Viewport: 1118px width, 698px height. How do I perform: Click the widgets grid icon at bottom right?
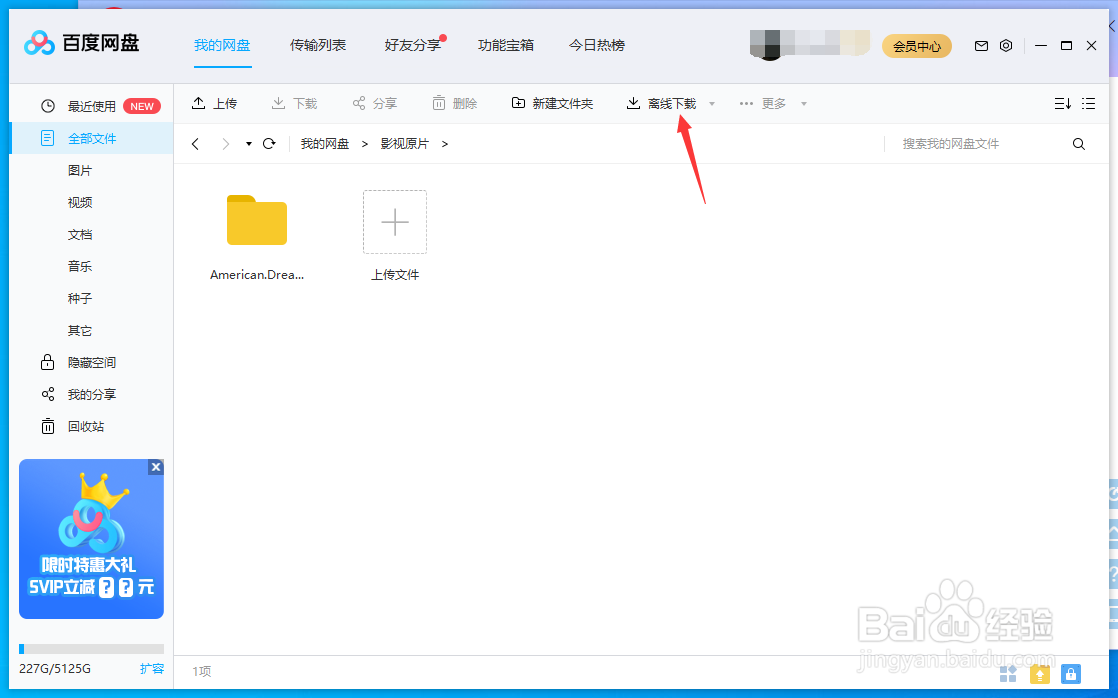pyautogui.click(x=1008, y=674)
